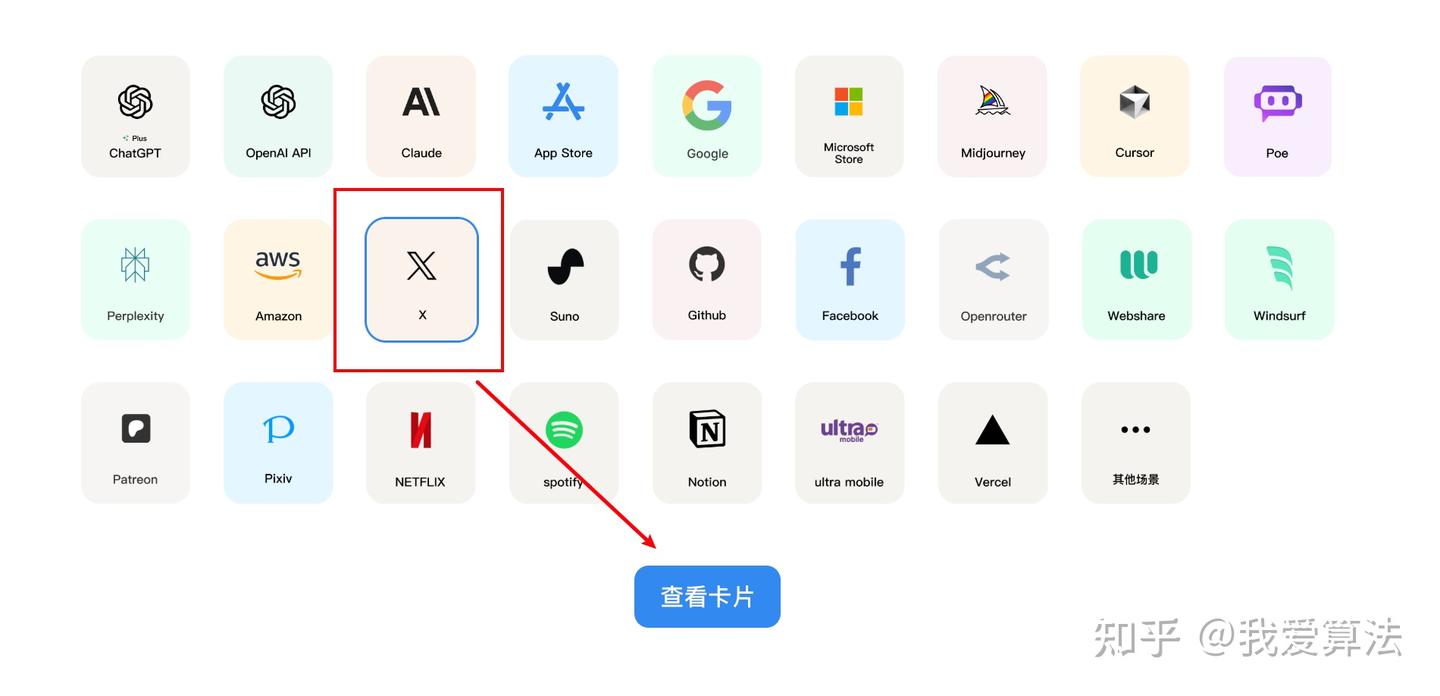Open the 其他场景 more options tile
Image resolution: width=1440 pixels, height=696 pixels.
click(1136, 442)
